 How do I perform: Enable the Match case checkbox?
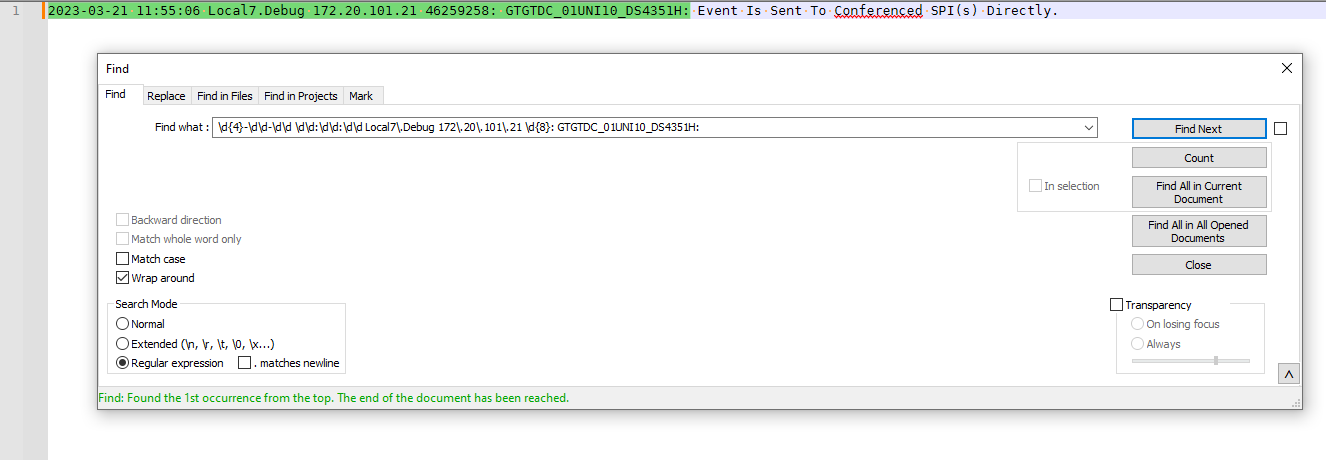123,259
